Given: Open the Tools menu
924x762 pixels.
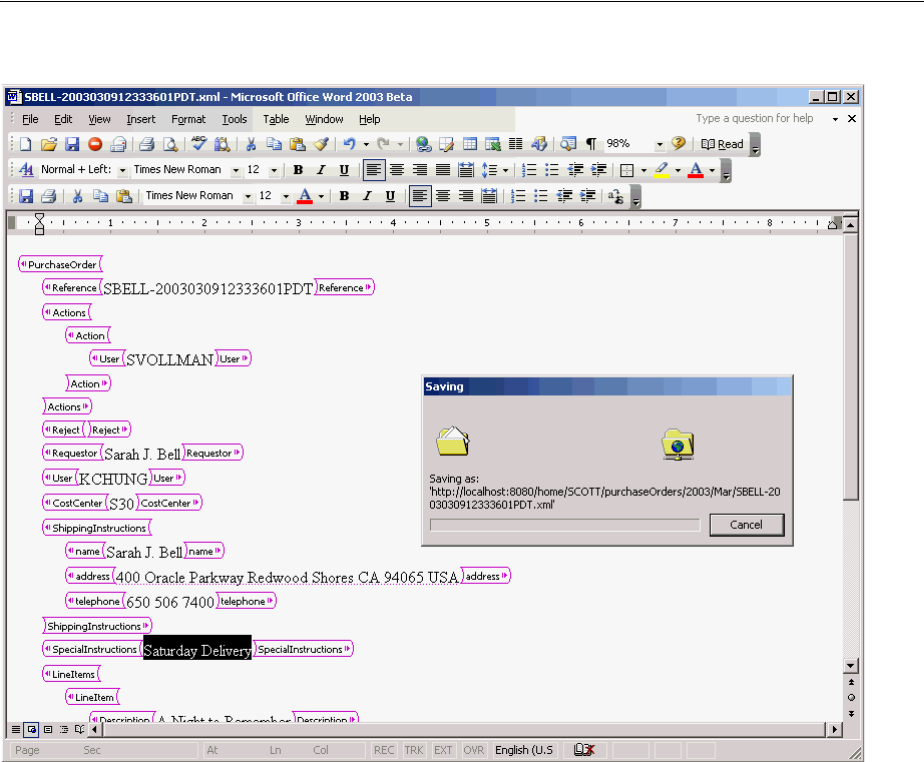Looking at the screenshot, I should click(x=234, y=119).
